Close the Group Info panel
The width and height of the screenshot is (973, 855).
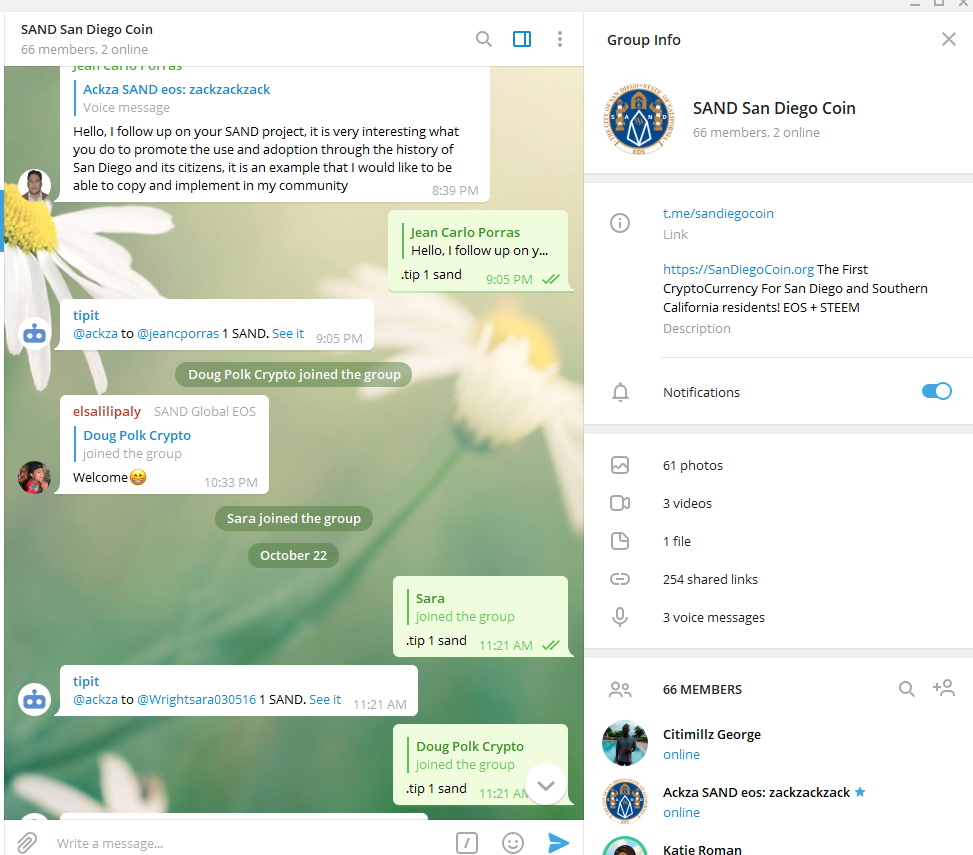[948, 39]
